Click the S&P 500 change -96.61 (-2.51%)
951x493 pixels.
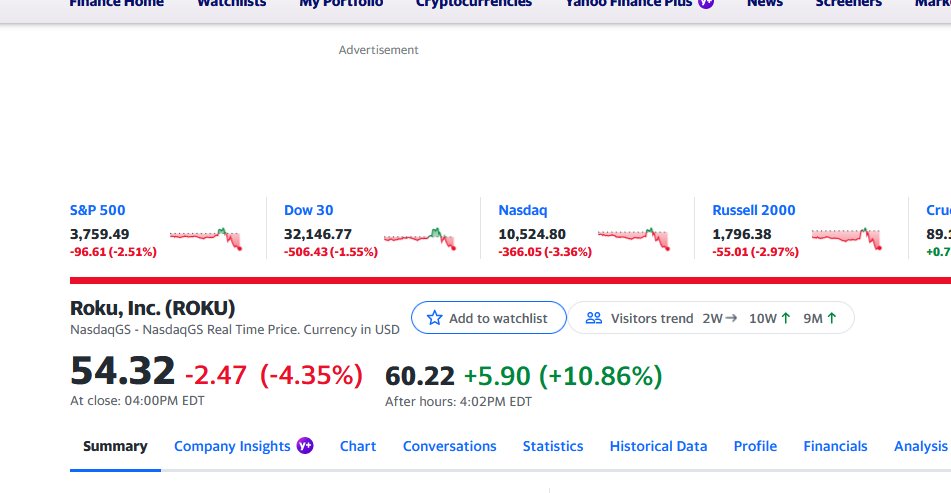pos(113,252)
